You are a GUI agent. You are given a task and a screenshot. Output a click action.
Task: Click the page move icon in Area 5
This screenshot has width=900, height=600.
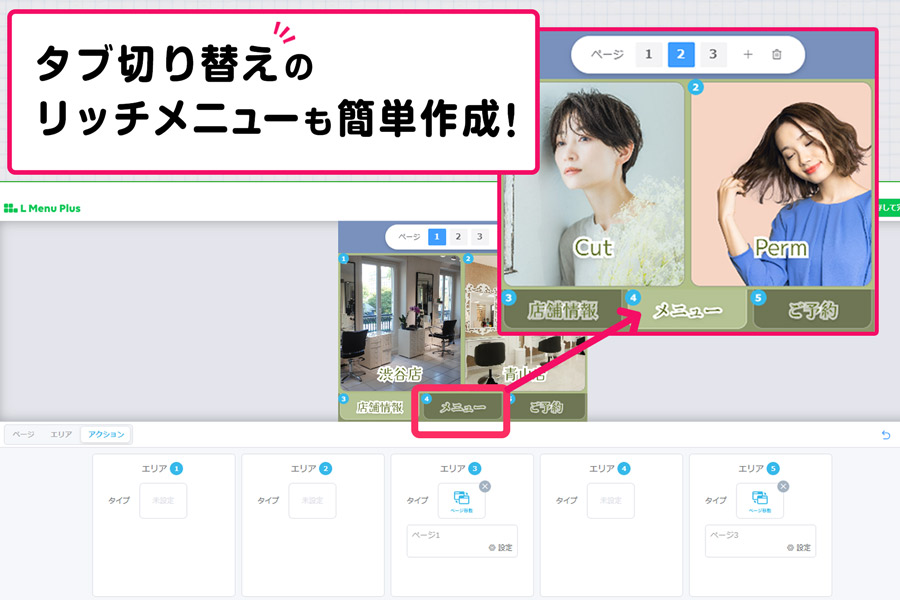click(759, 500)
